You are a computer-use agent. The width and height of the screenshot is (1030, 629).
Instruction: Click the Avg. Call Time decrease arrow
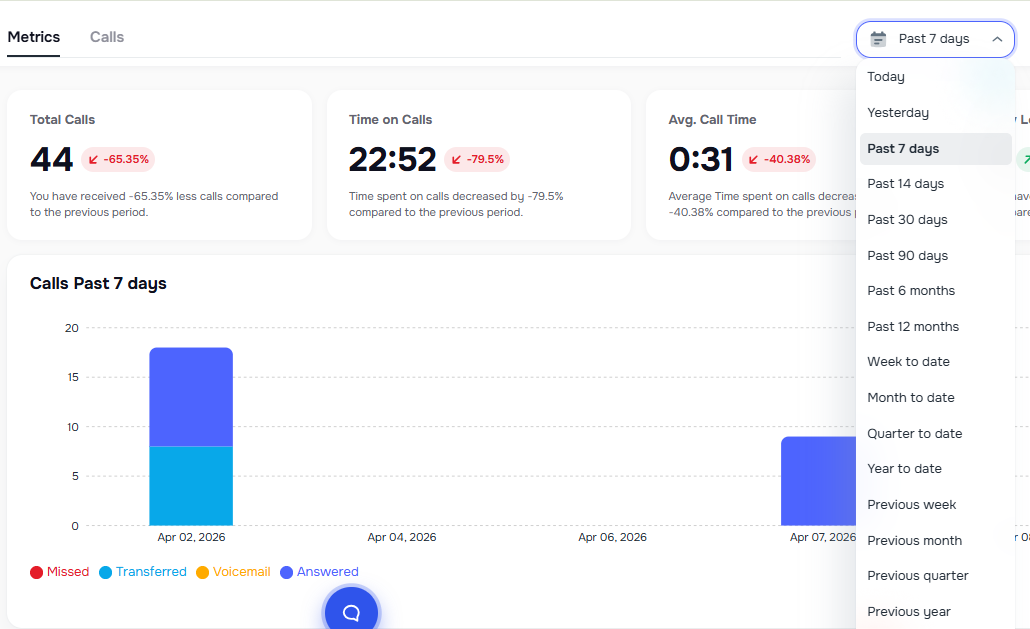click(x=754, y=159)
